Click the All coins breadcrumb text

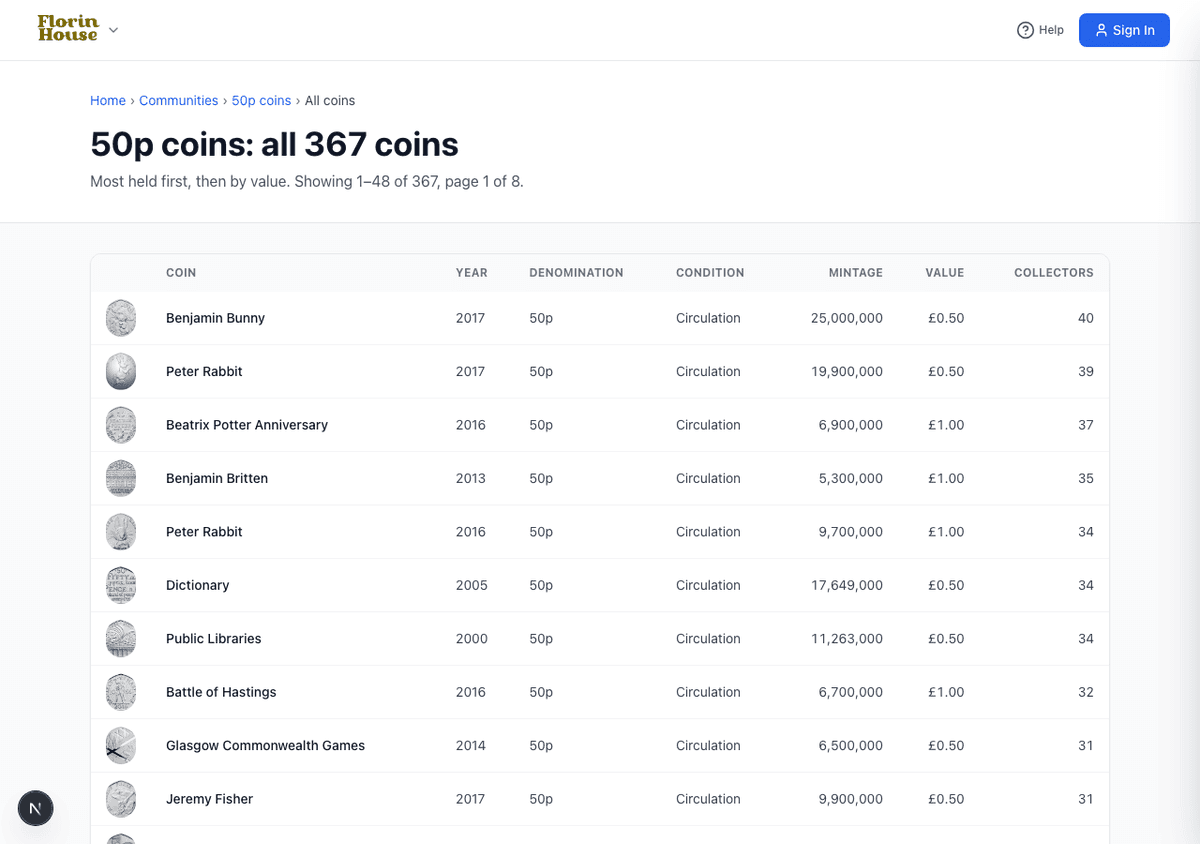coord(330,101)
